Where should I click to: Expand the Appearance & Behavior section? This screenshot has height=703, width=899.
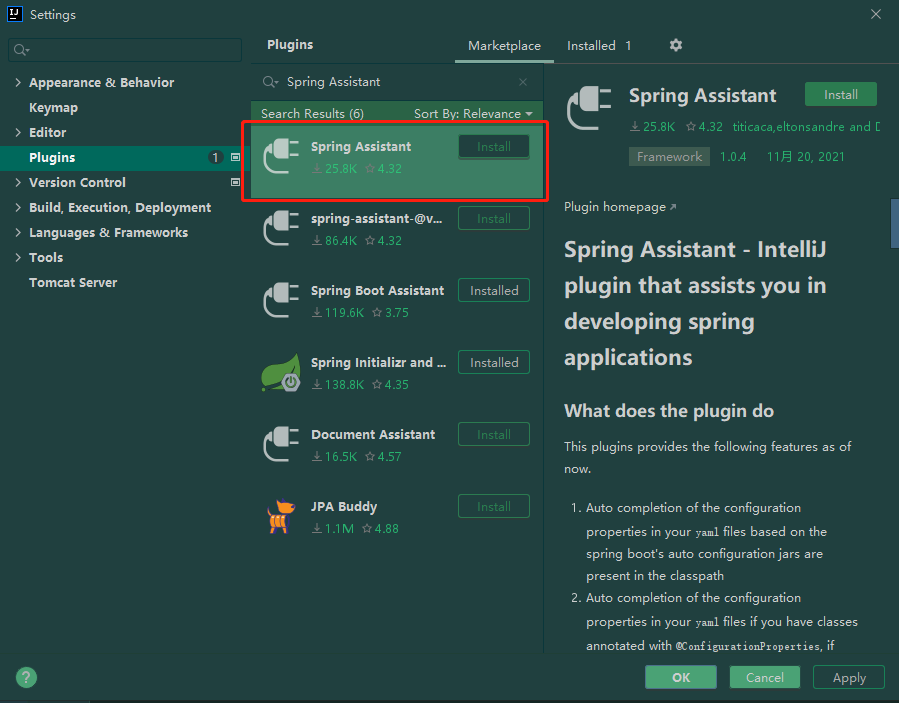(x=18, y=82)
